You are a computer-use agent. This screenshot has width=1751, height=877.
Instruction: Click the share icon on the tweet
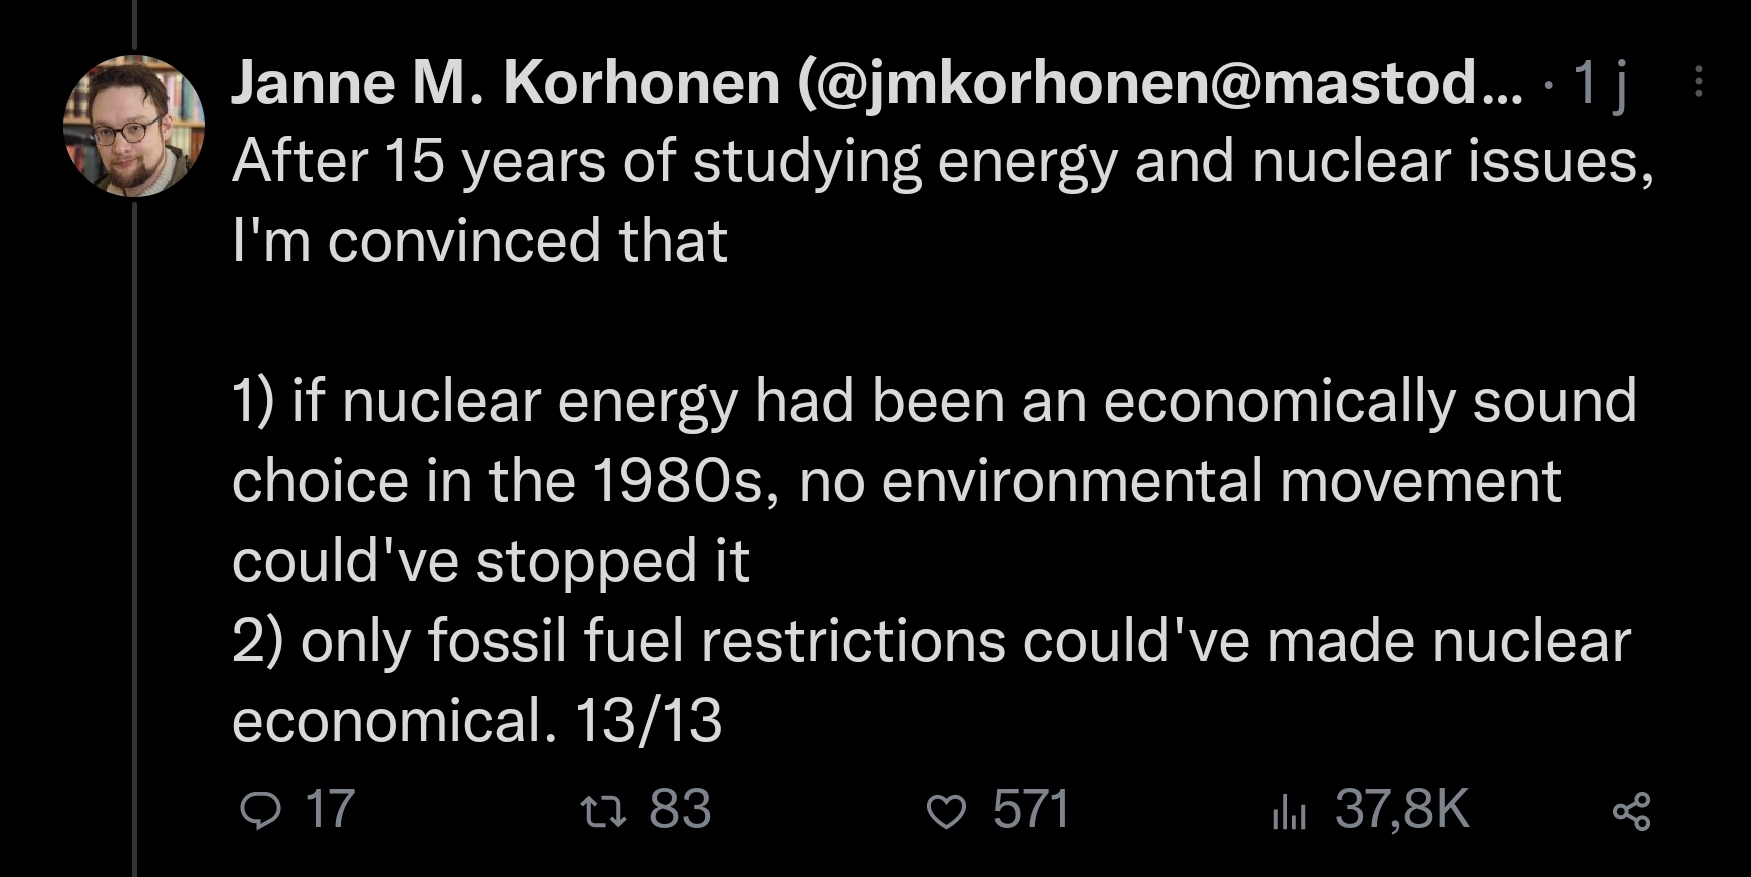click(x=1631, y=811)
